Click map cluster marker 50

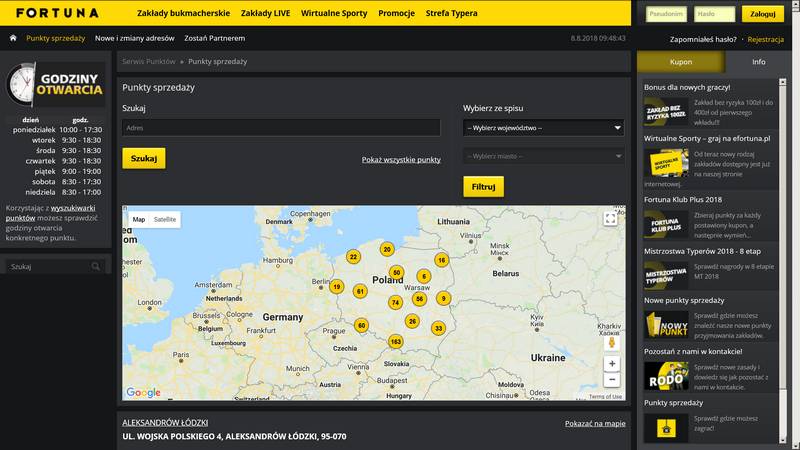click(x=396, y=272)
